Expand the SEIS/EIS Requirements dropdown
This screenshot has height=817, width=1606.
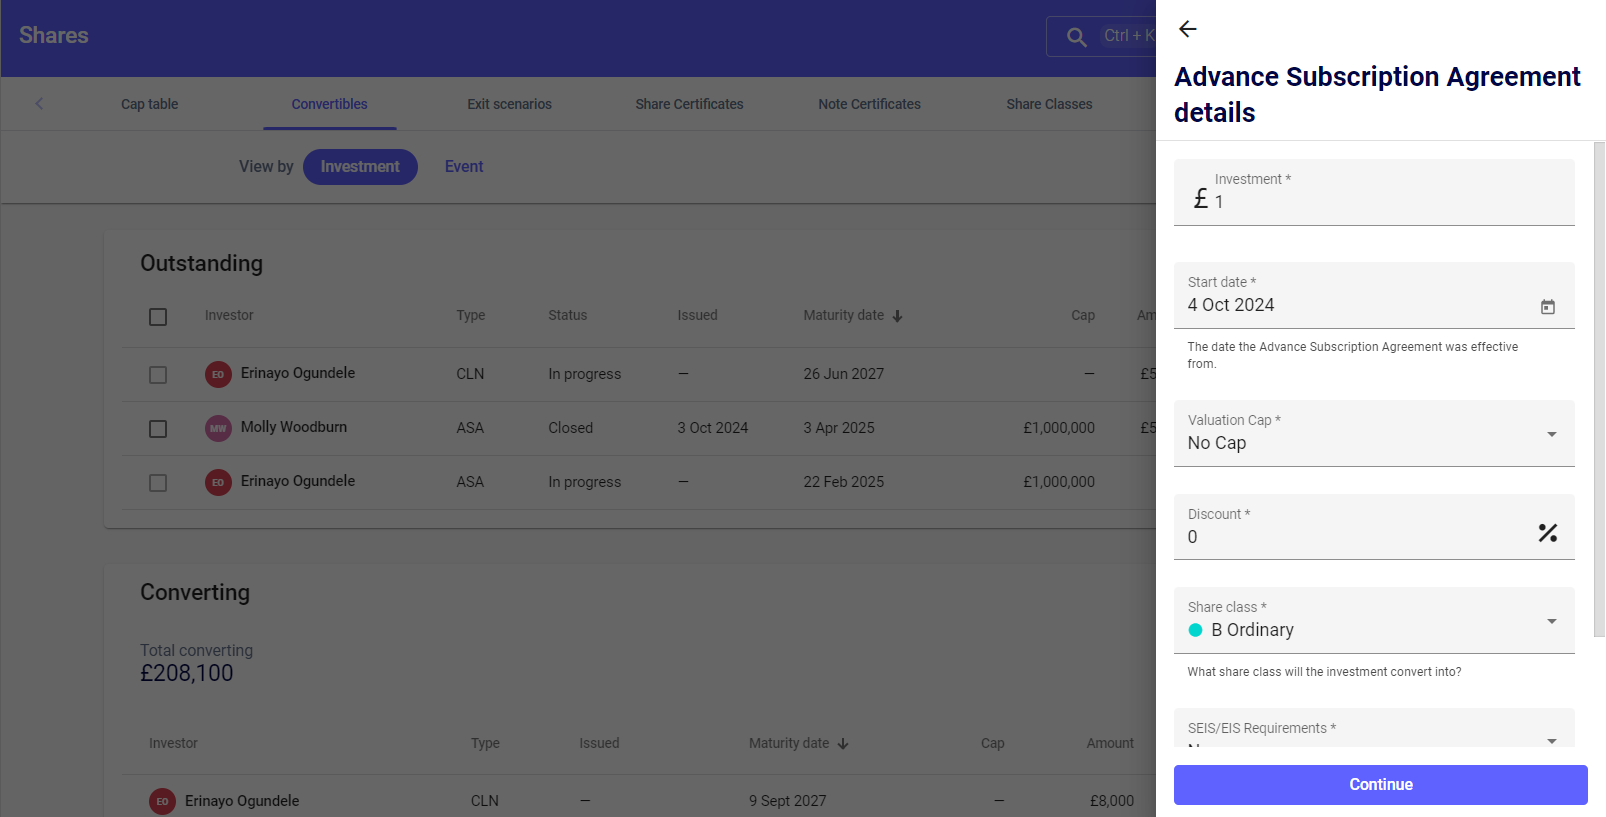pos(1551,740)
